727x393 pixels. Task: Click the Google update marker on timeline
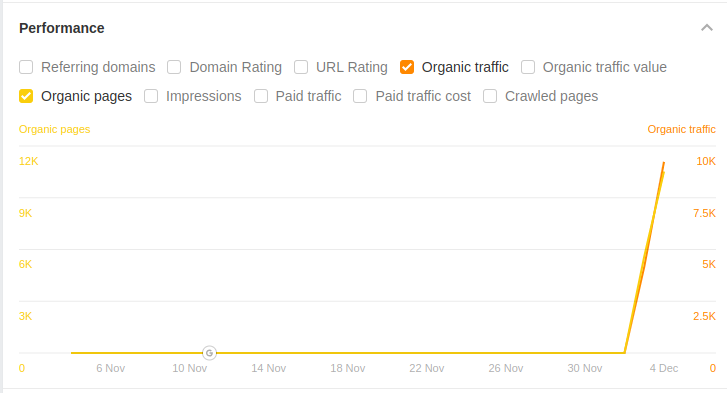click(210, 353)
